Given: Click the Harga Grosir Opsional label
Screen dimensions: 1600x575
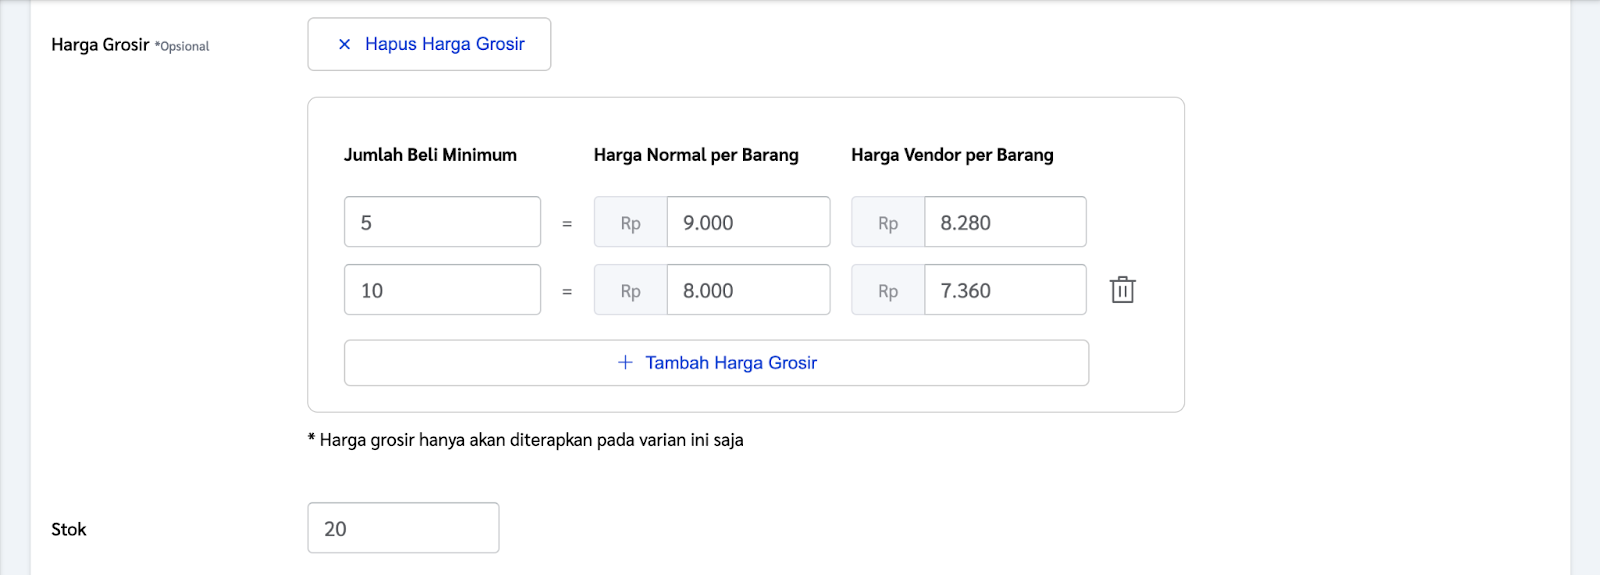Looking at the screenshot, I should [130, 45].
